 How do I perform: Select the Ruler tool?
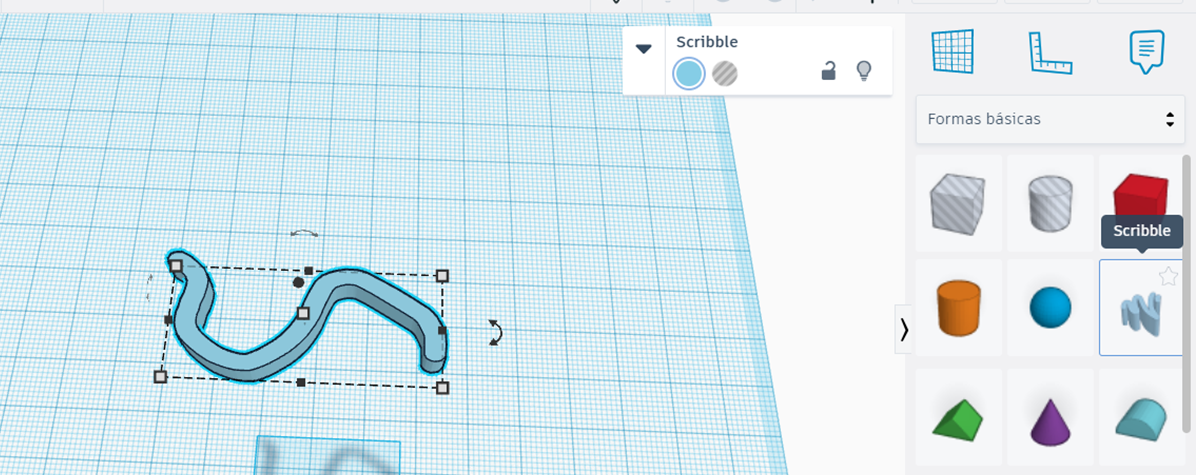1050,52
